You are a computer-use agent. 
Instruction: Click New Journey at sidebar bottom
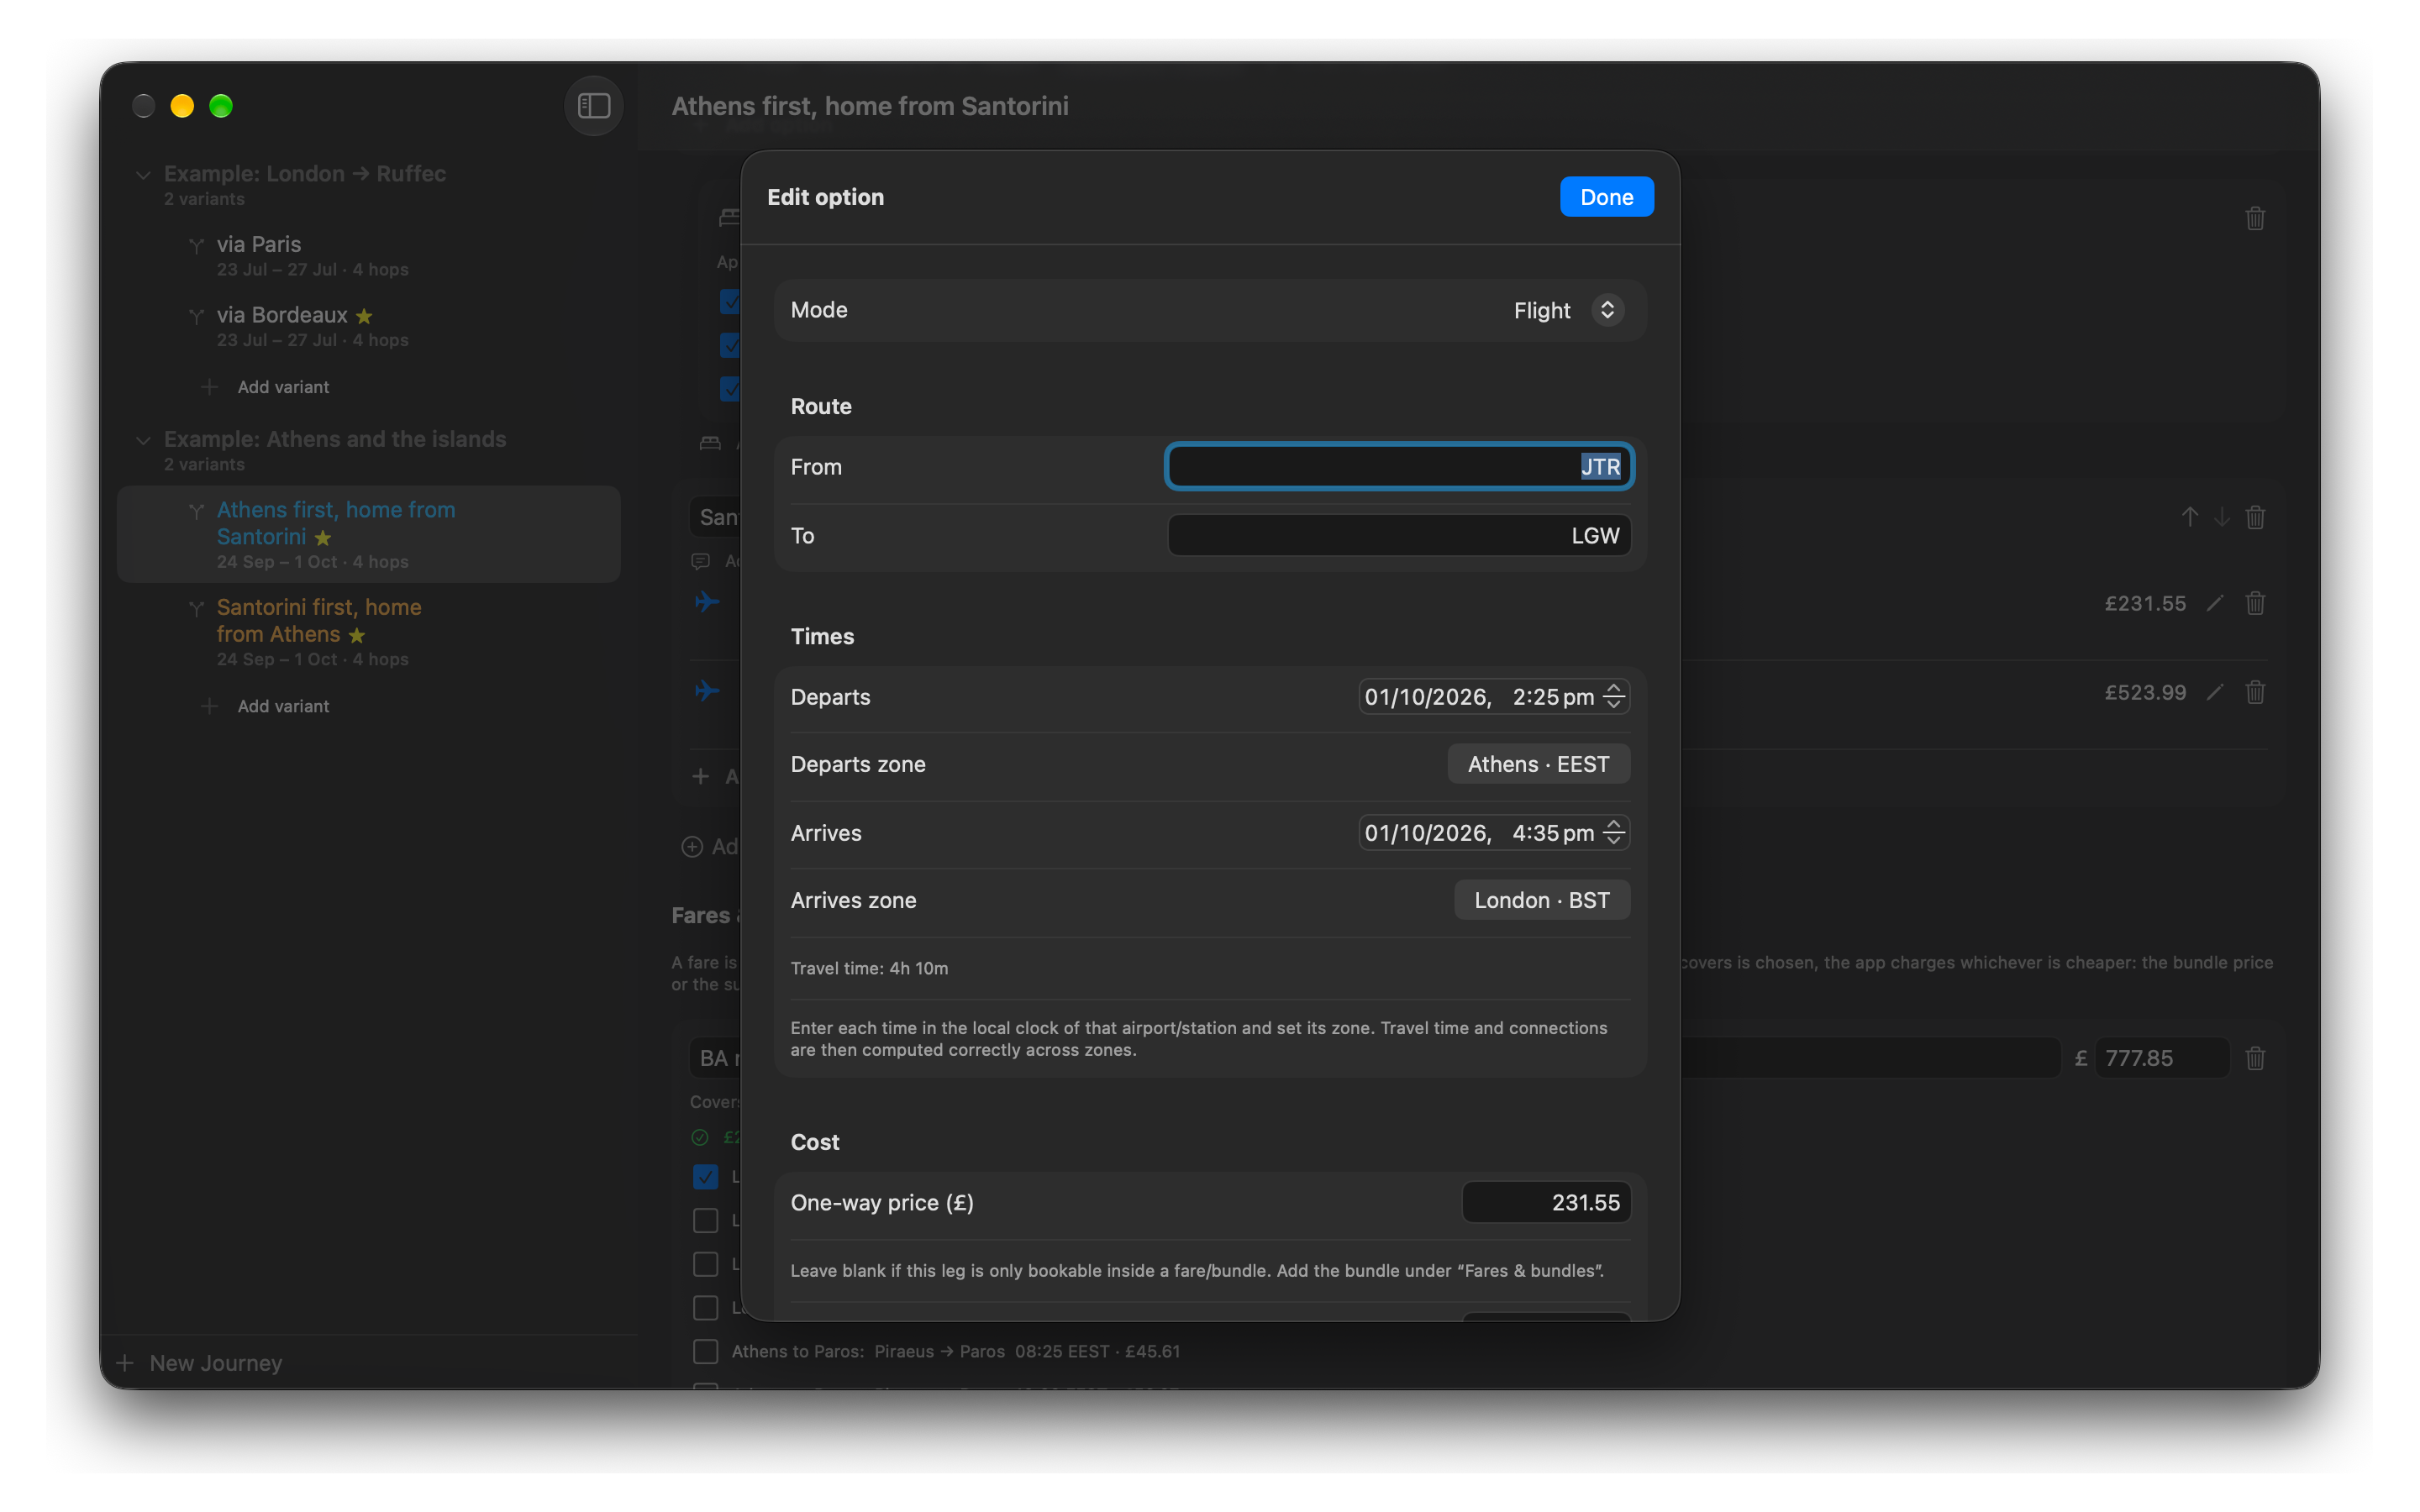(x=200, y=1363)
